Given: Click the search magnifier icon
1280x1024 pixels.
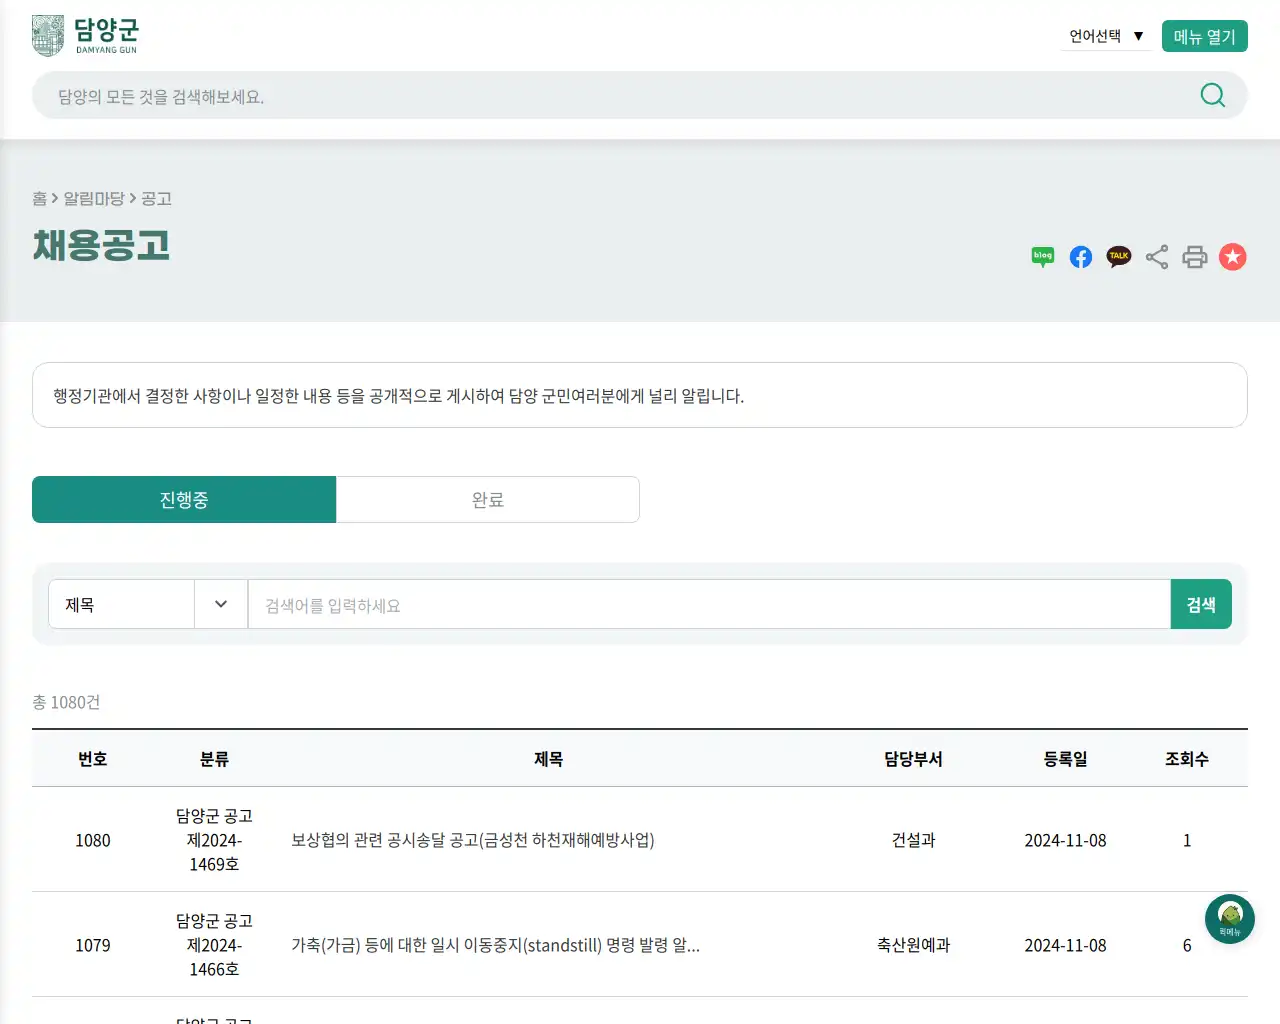Looking at the screenshot, I should [1212, 95].
